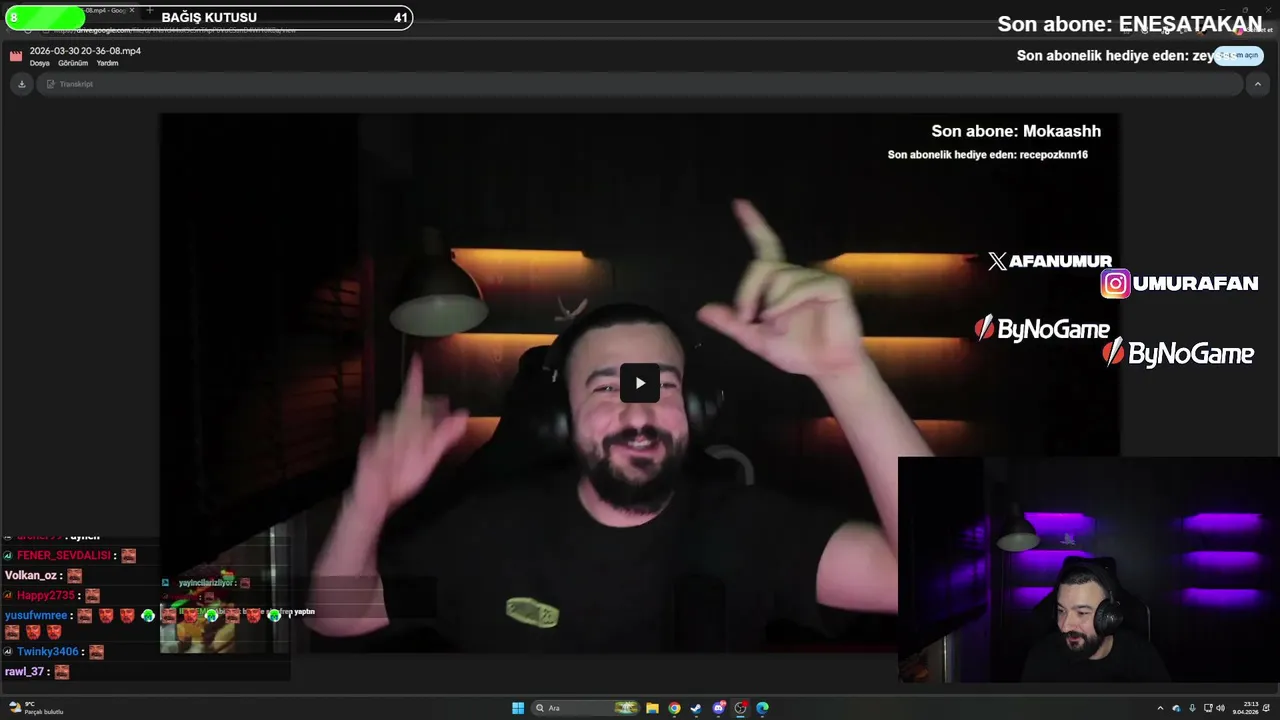
Task: Click the webcam thumbnail with purple lights
Action: click(1089, 570)
